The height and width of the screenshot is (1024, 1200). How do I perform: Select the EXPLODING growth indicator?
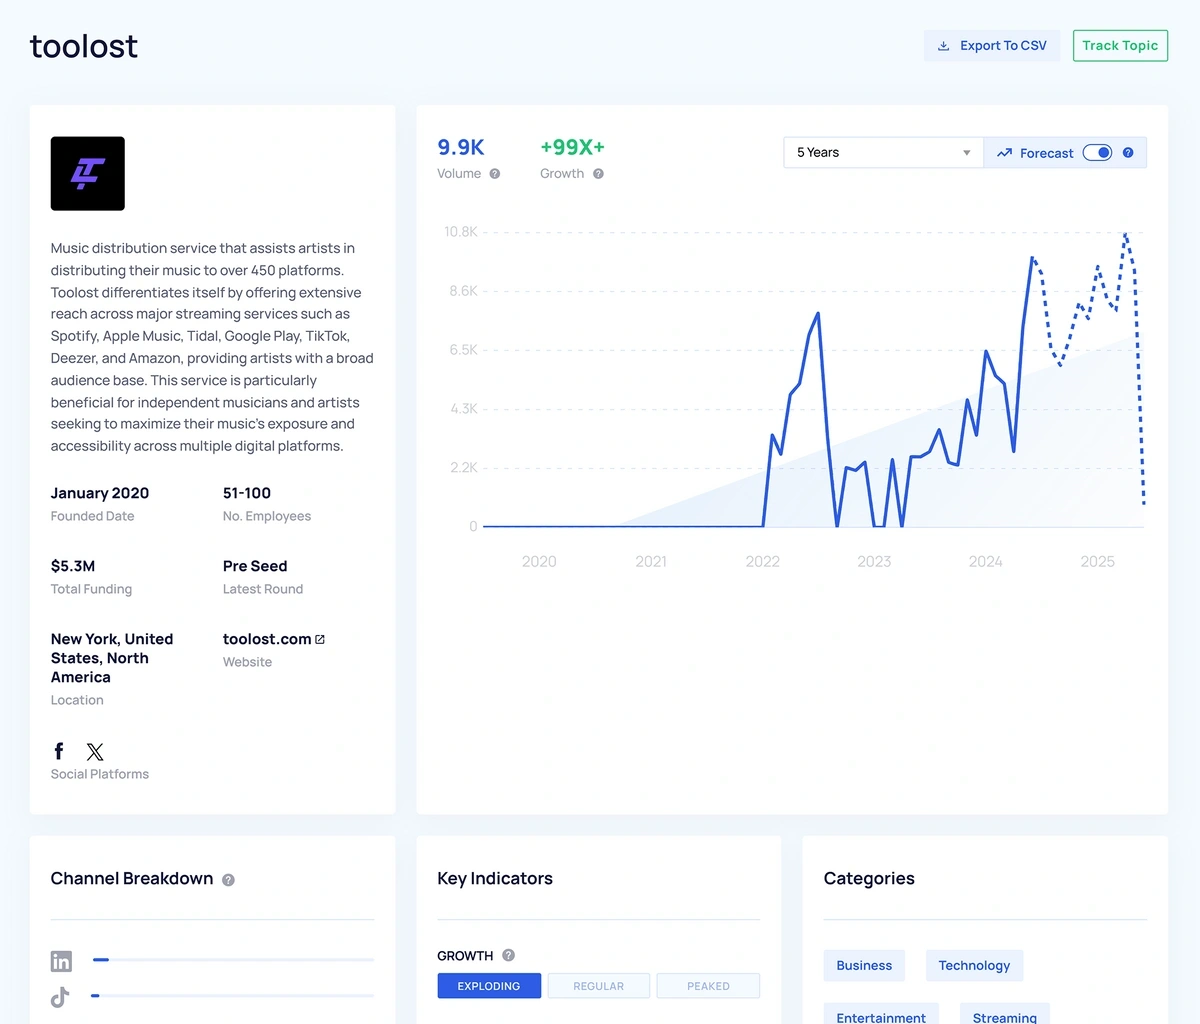[489, 986]
